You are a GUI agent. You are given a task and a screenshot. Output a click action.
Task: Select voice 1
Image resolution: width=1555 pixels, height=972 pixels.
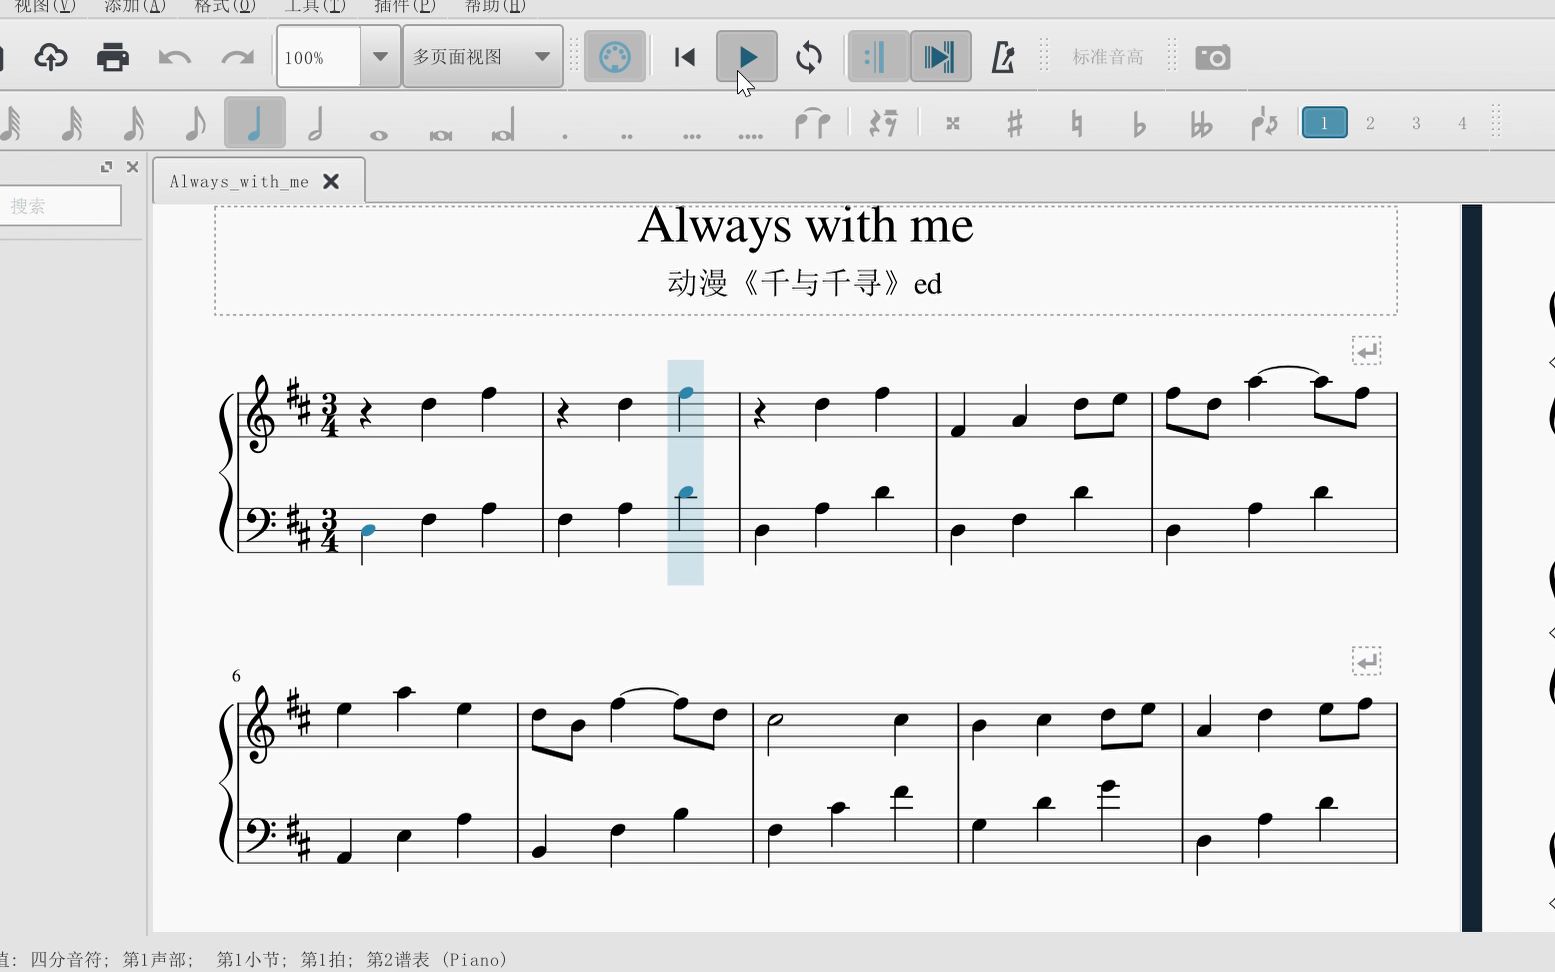click(1324, 123)
